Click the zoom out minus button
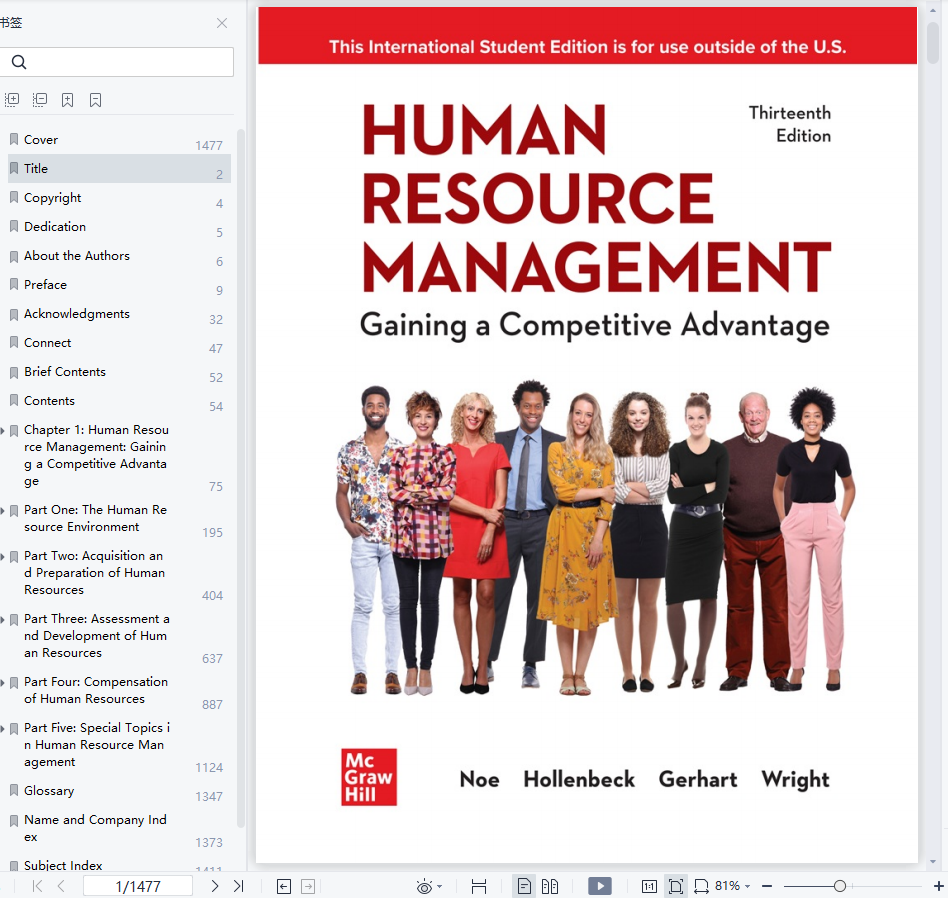948x898 pixels. pyautogui.click(x=767, y=887)
